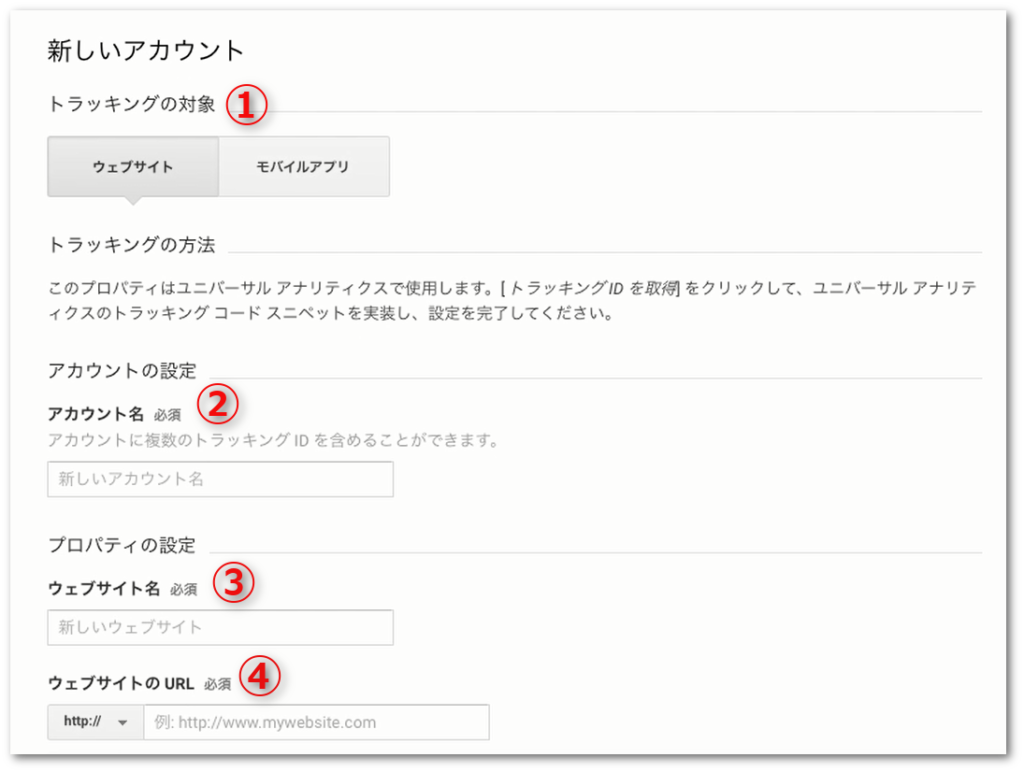Click the website URL input field
Viewport: 1024px width, 772px height.
pos(317,722)
